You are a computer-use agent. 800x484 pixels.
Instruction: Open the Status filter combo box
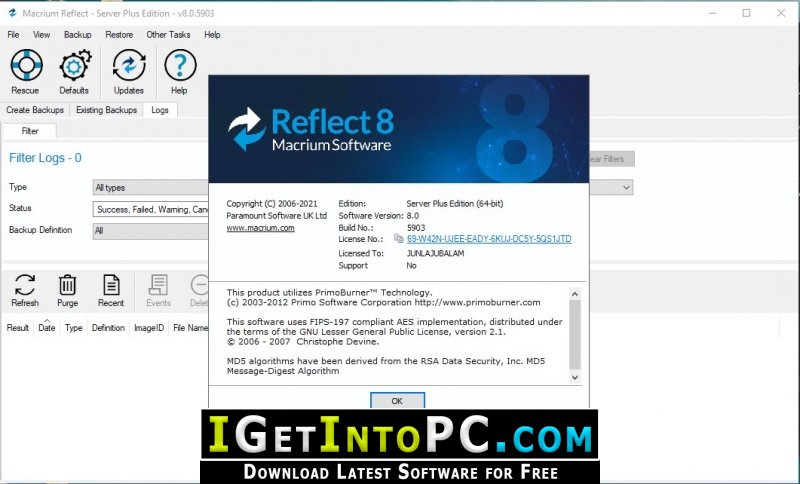151,209
